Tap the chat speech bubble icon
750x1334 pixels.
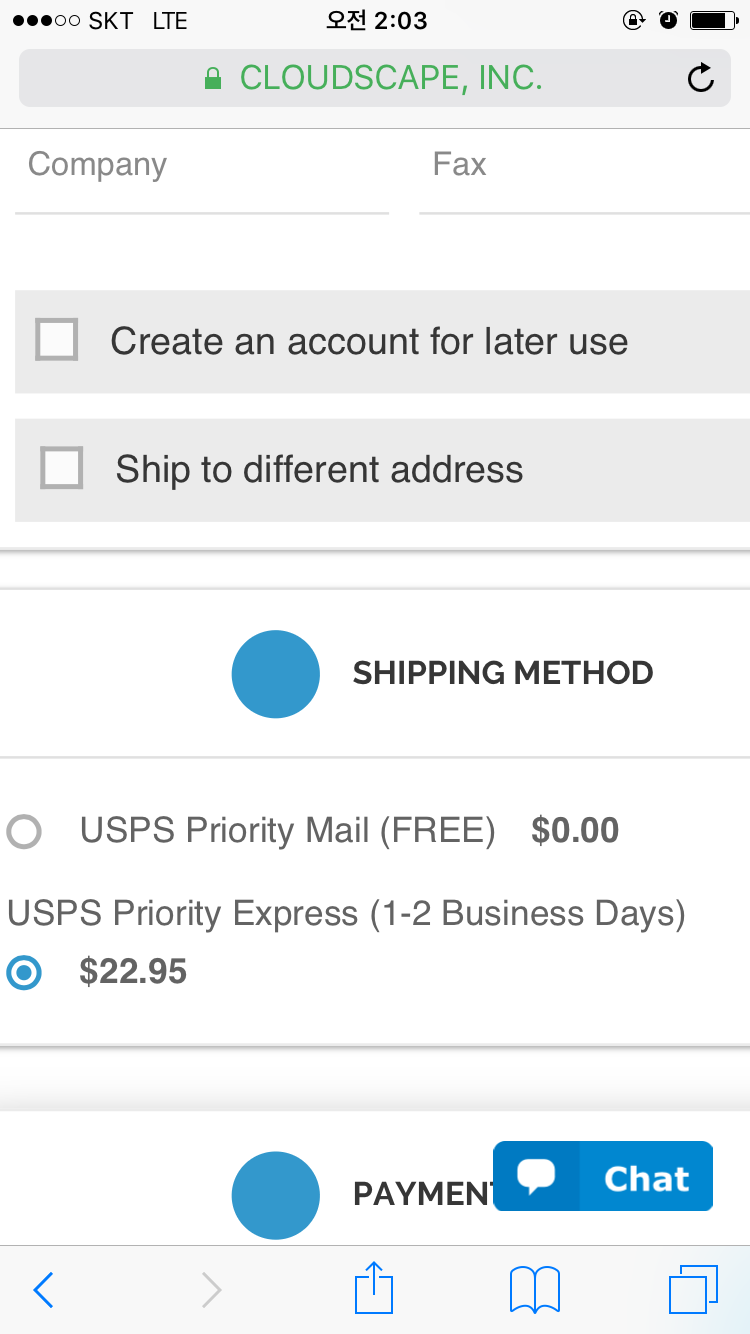pos(536,1176)
